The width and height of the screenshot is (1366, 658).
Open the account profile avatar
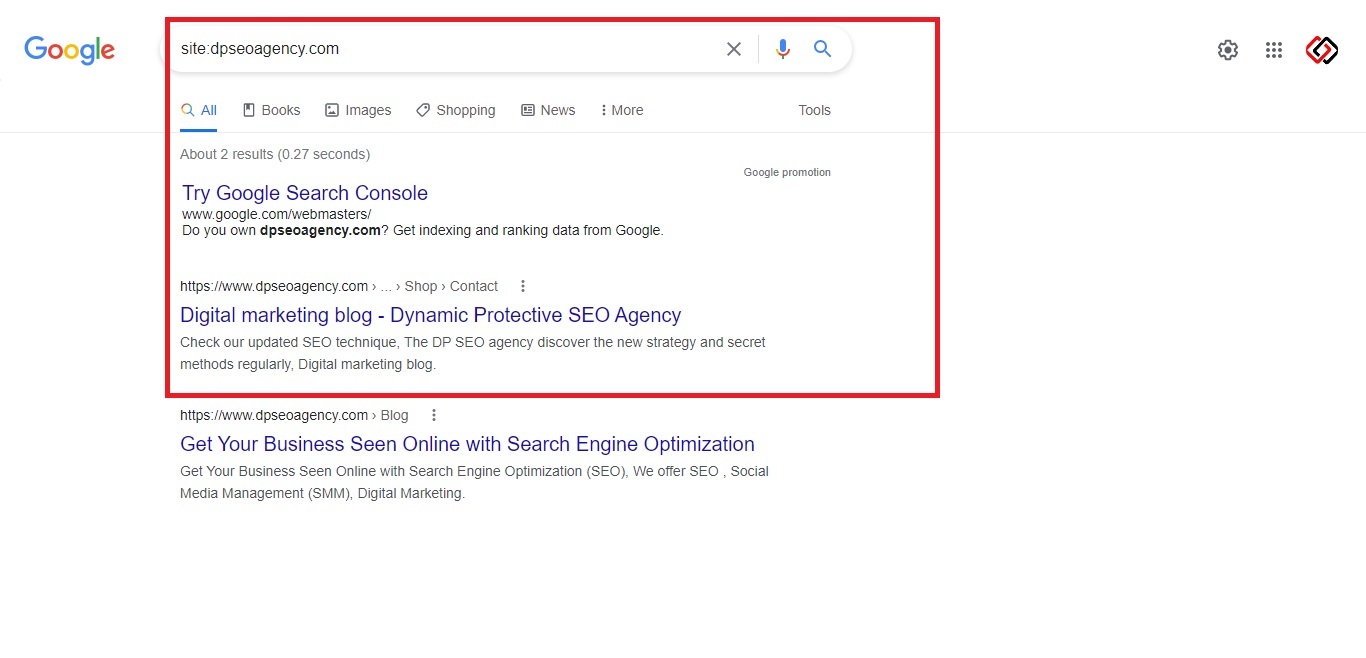pos(1322,50)
